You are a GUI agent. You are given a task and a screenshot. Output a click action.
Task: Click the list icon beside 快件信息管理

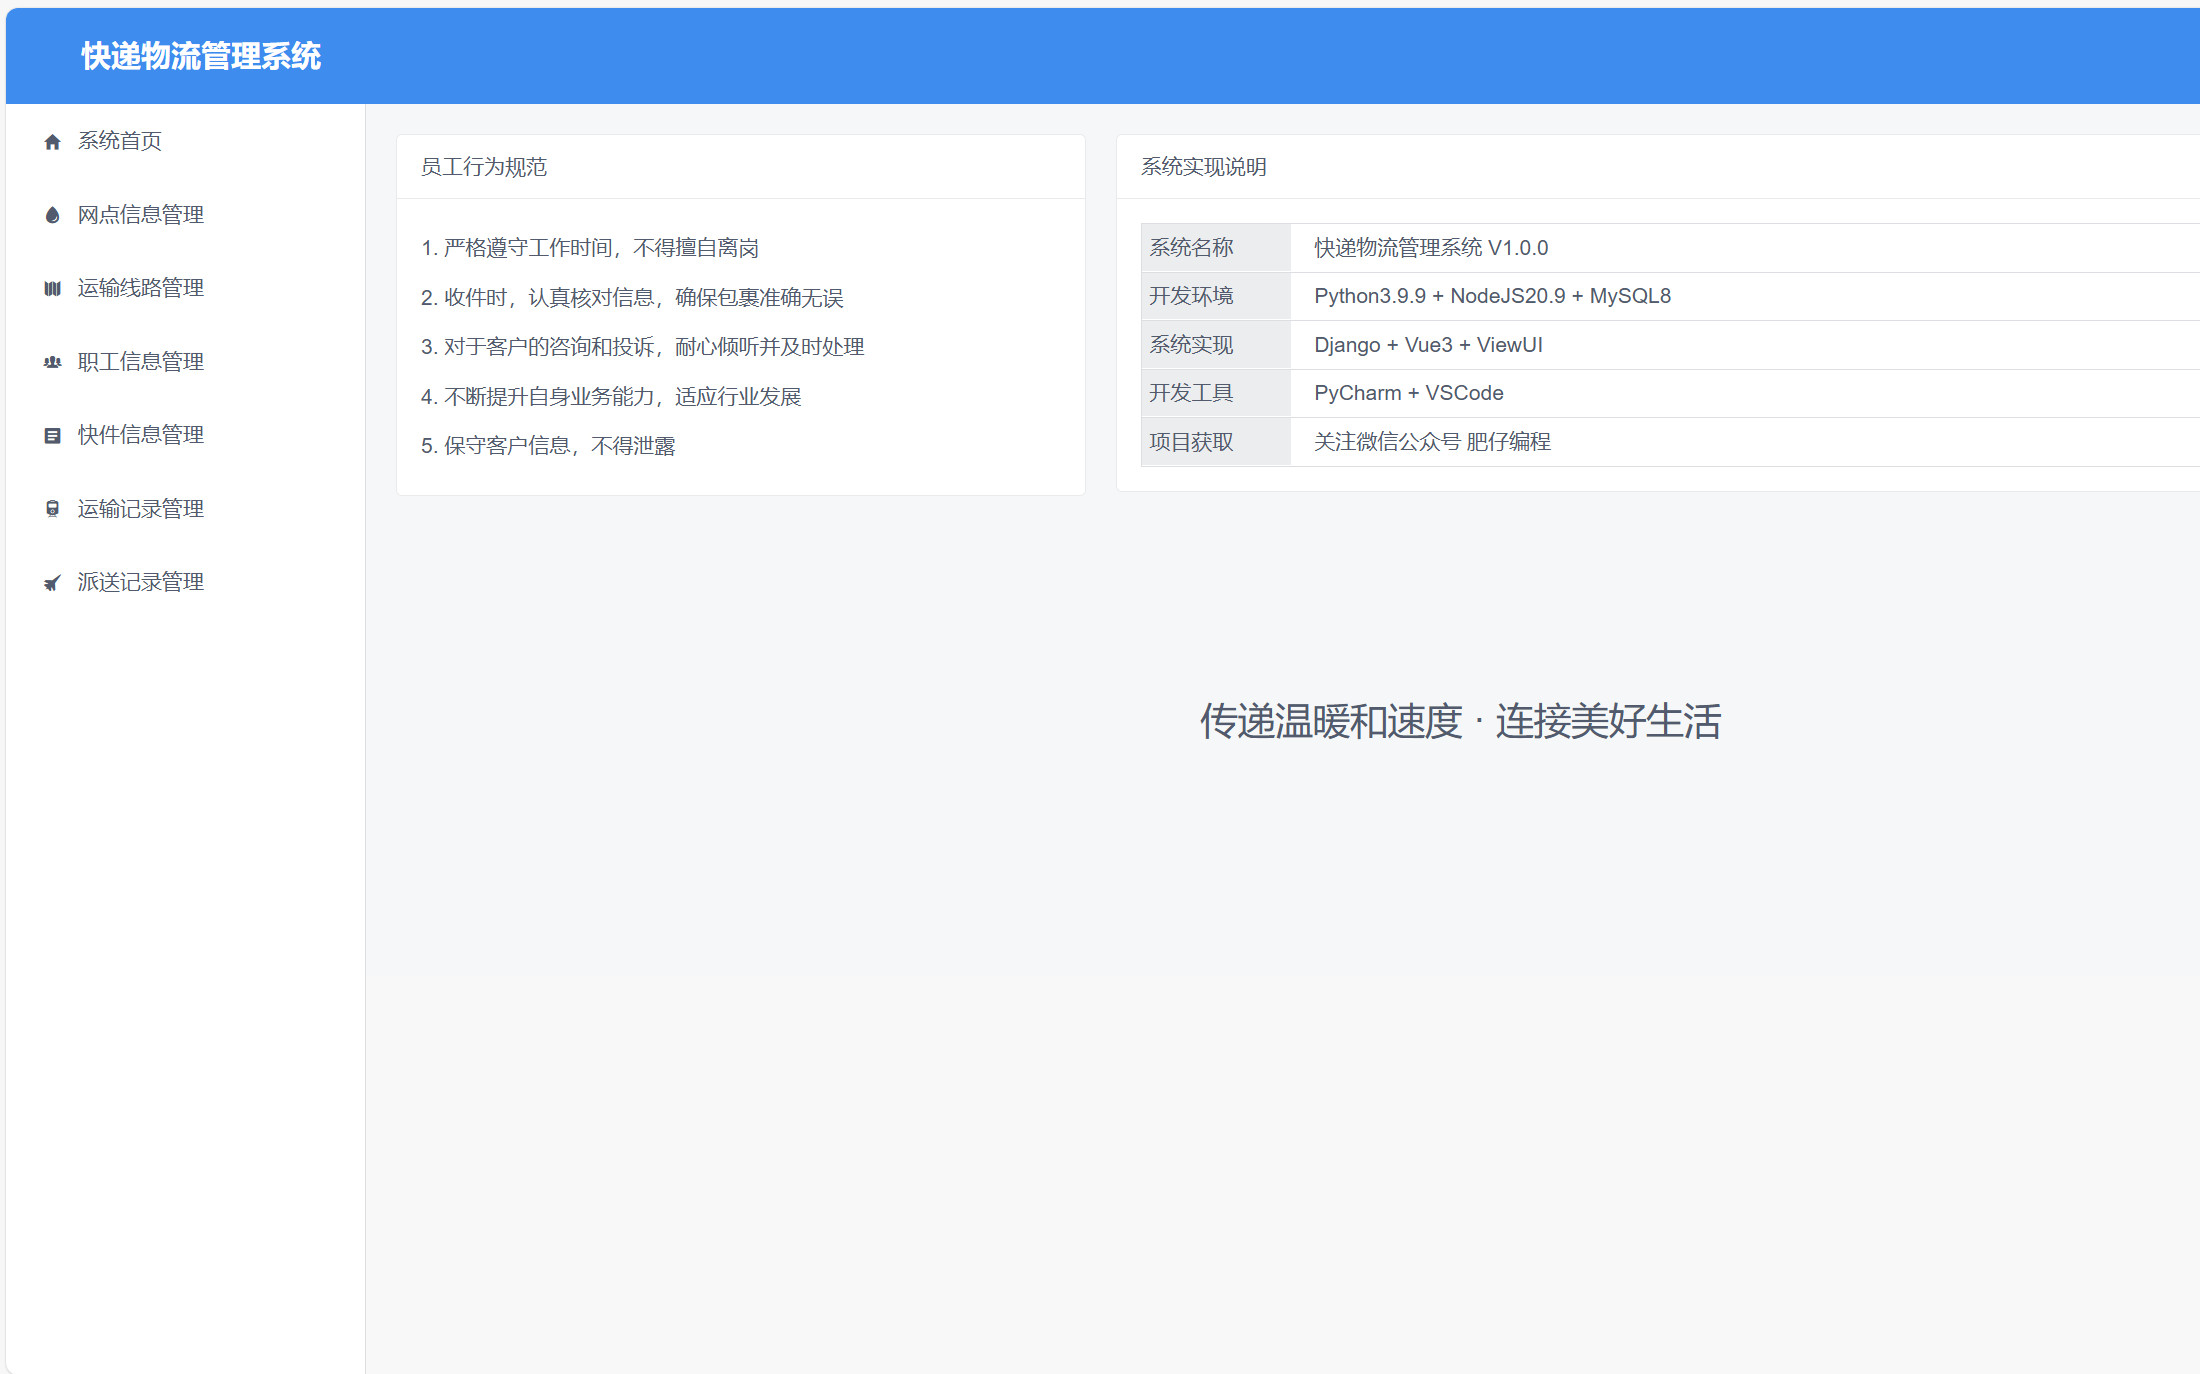click(53, 436)
